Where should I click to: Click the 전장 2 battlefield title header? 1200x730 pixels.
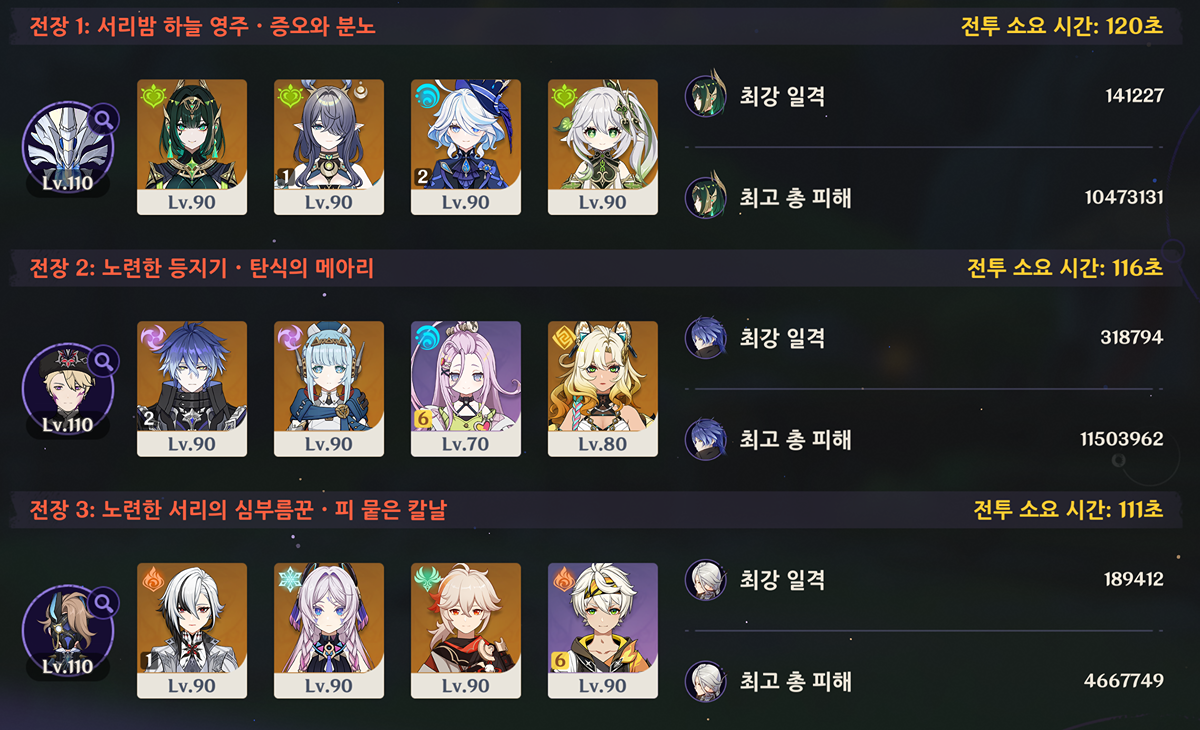coord(202,268)
